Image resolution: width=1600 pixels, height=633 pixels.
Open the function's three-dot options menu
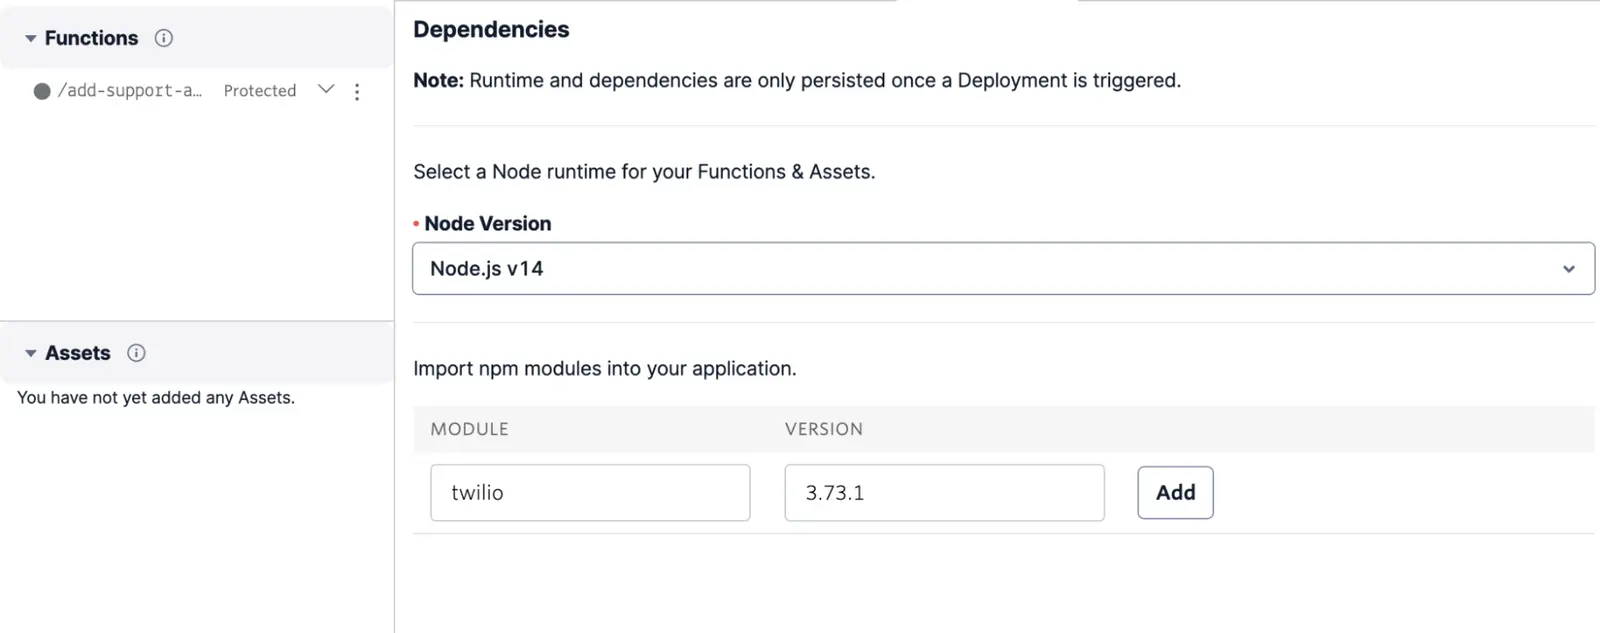click(x=357, y=92)
